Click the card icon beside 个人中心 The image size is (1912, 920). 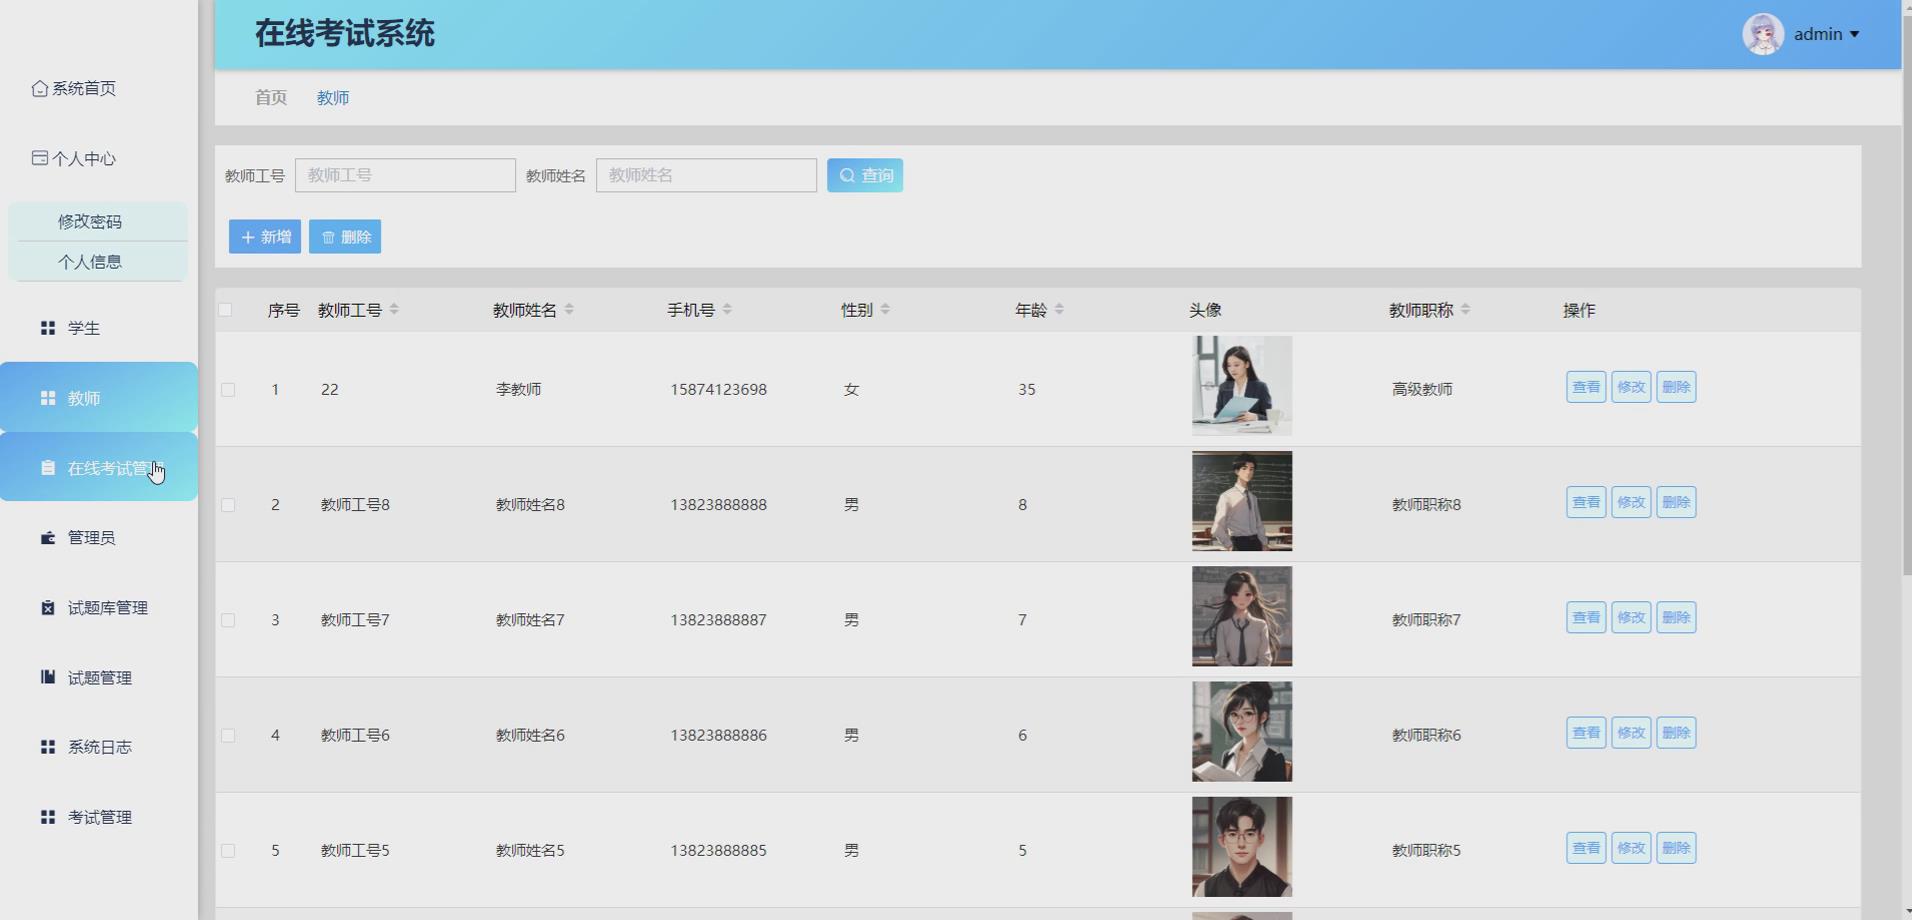[40, 158]
